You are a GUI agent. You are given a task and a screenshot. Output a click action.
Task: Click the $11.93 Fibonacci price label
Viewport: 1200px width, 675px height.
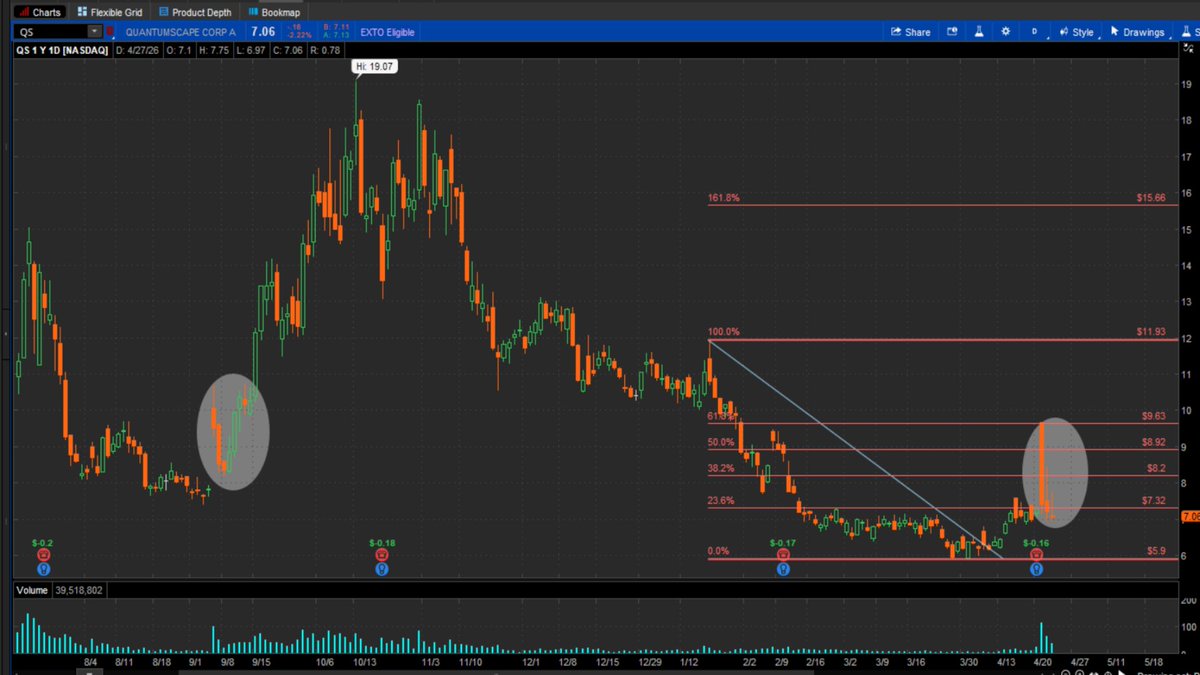(1151, 331)
